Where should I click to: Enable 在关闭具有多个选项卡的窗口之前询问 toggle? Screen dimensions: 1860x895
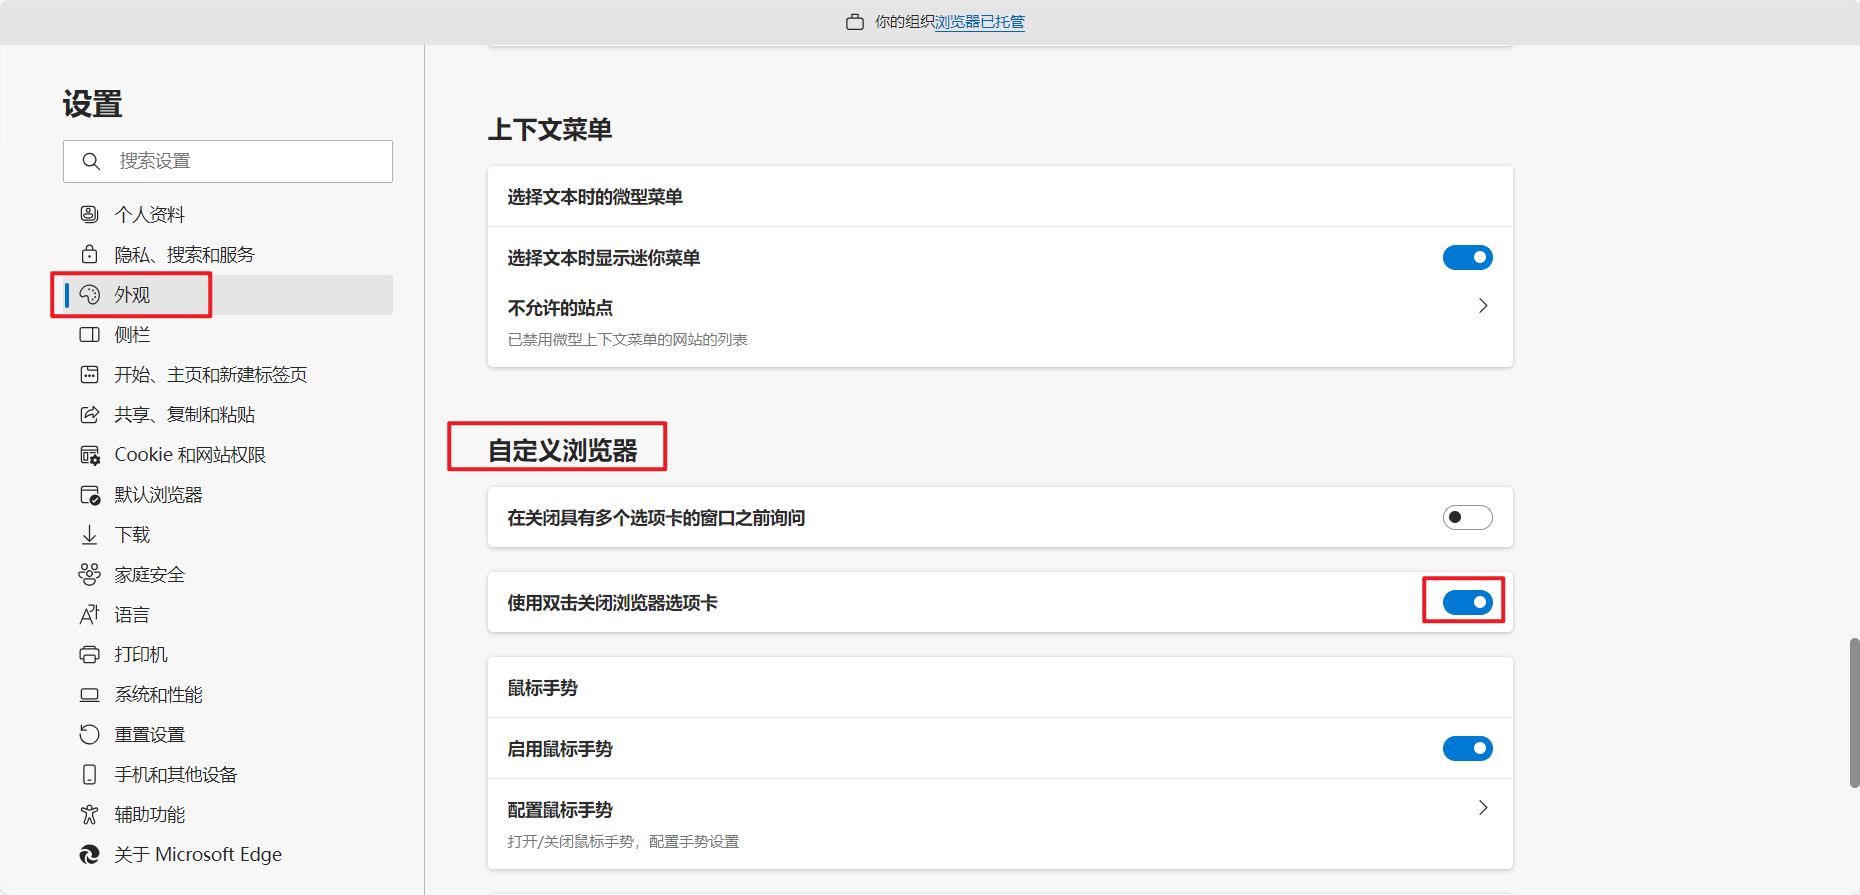tap(1467, 517)
